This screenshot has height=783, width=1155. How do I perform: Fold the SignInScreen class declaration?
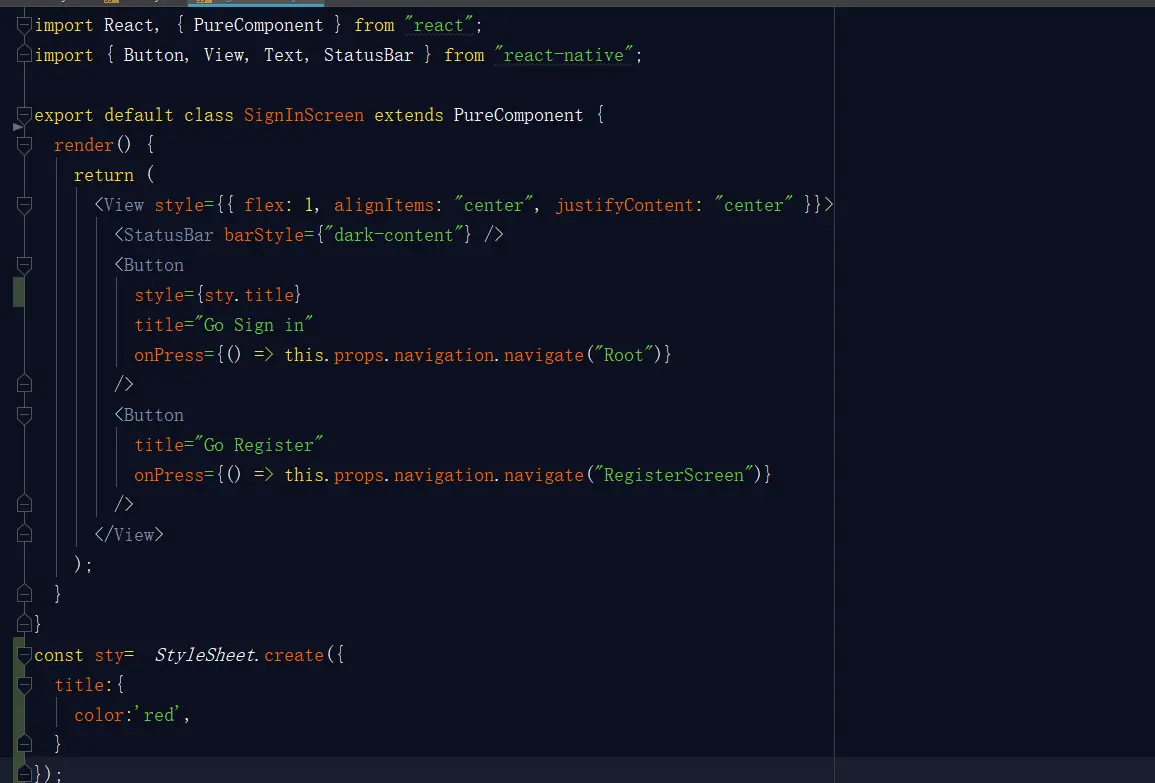click(24, 115)
